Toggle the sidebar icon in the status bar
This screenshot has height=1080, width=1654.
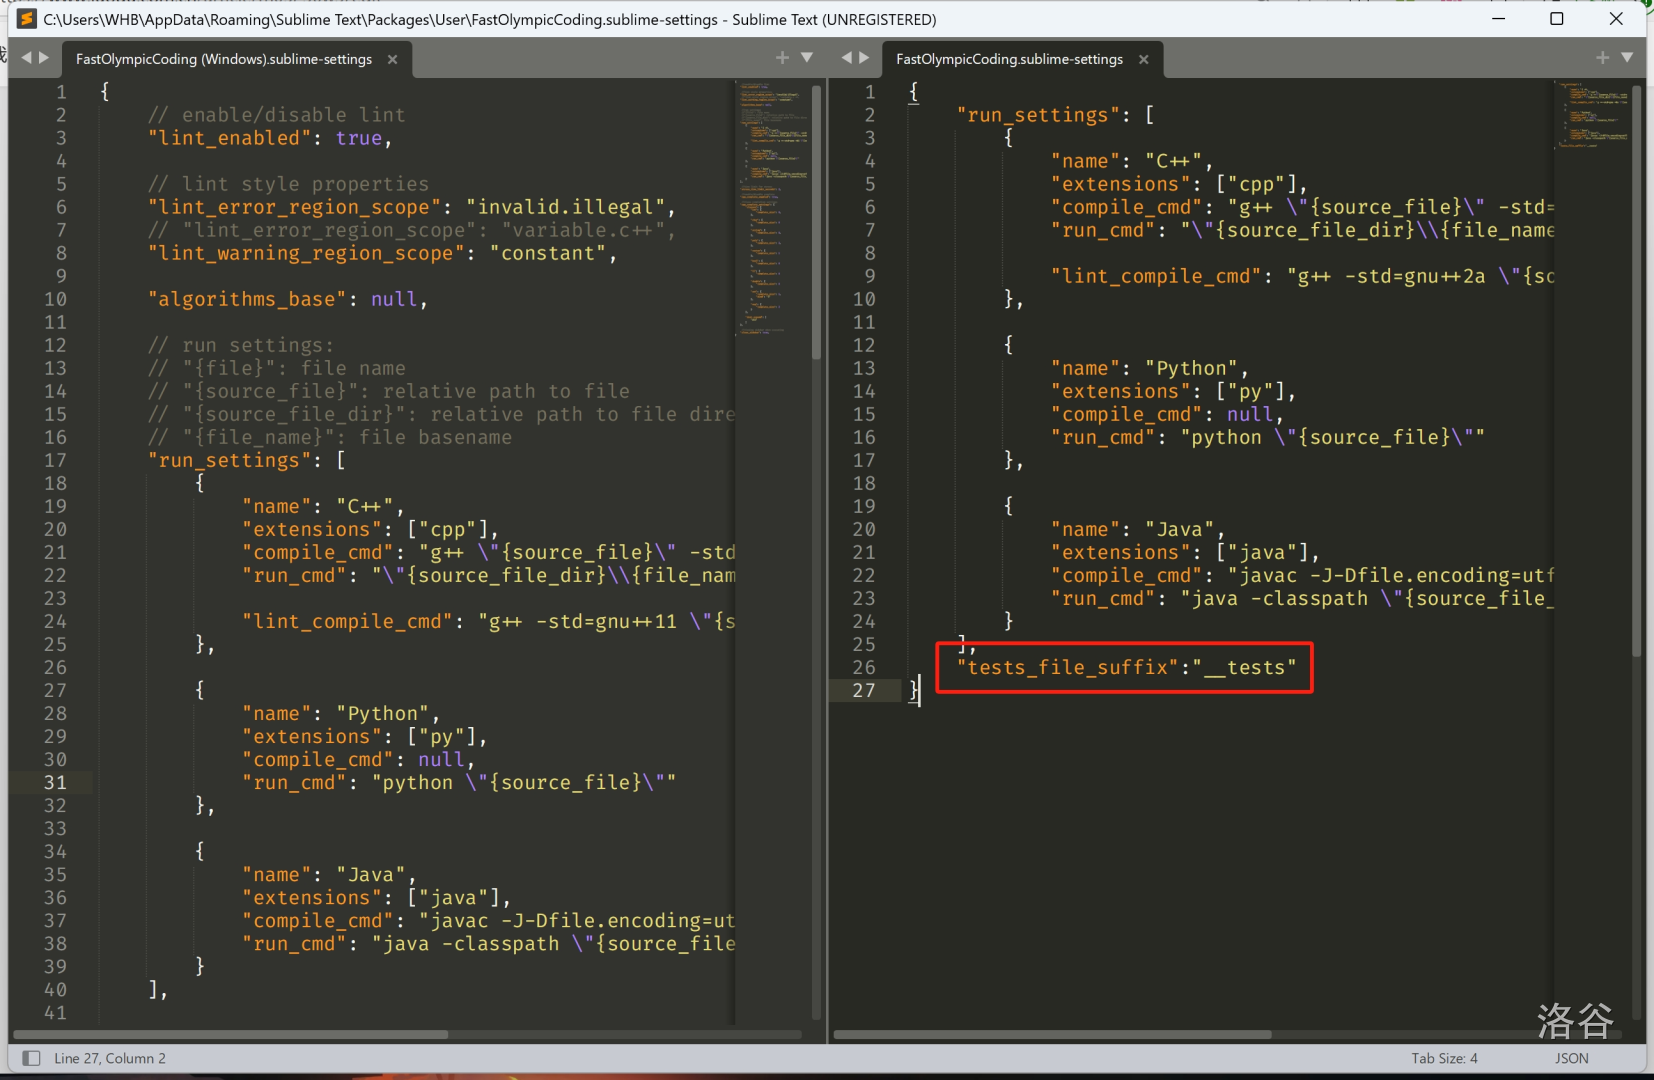(31, 1057)
